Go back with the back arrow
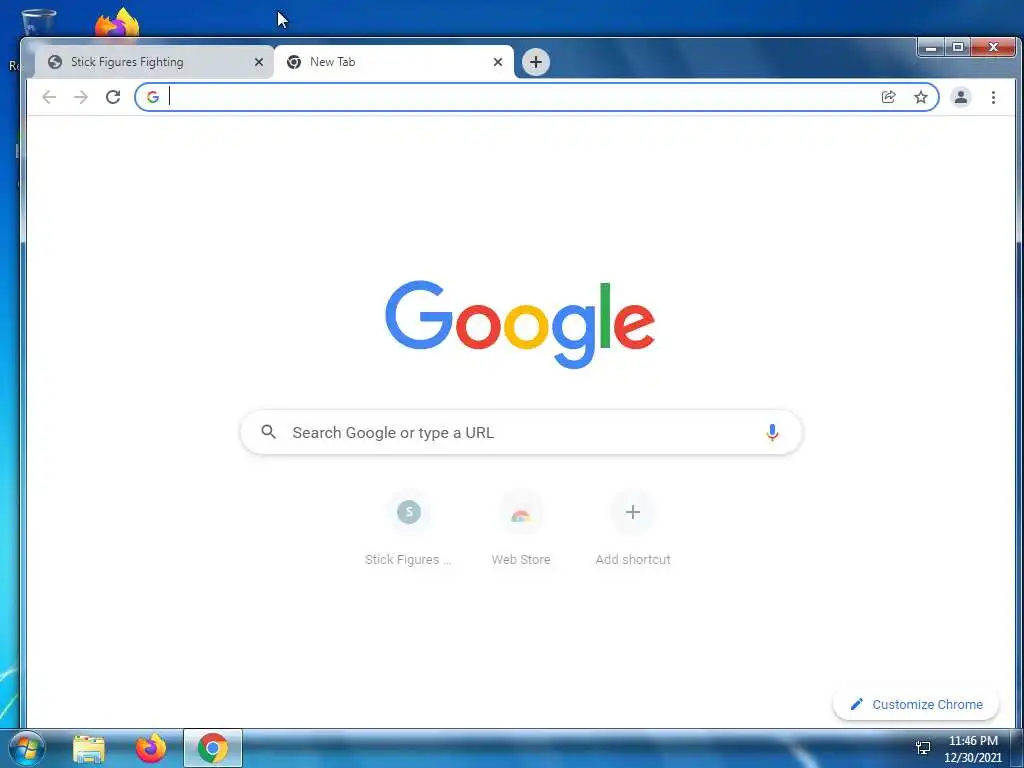Screen dimensions: 1024x768 click(x=49, y=97)
